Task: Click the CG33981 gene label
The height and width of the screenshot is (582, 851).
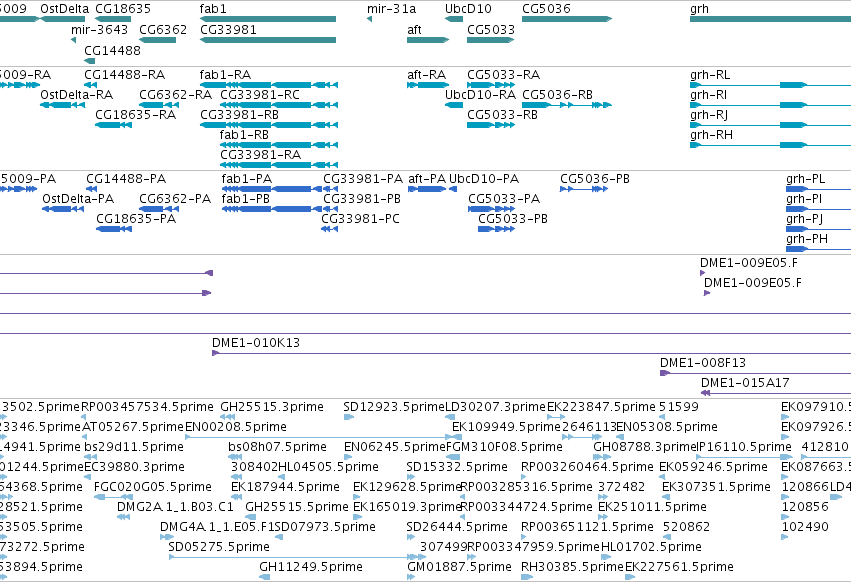Action: pos(228,29)
